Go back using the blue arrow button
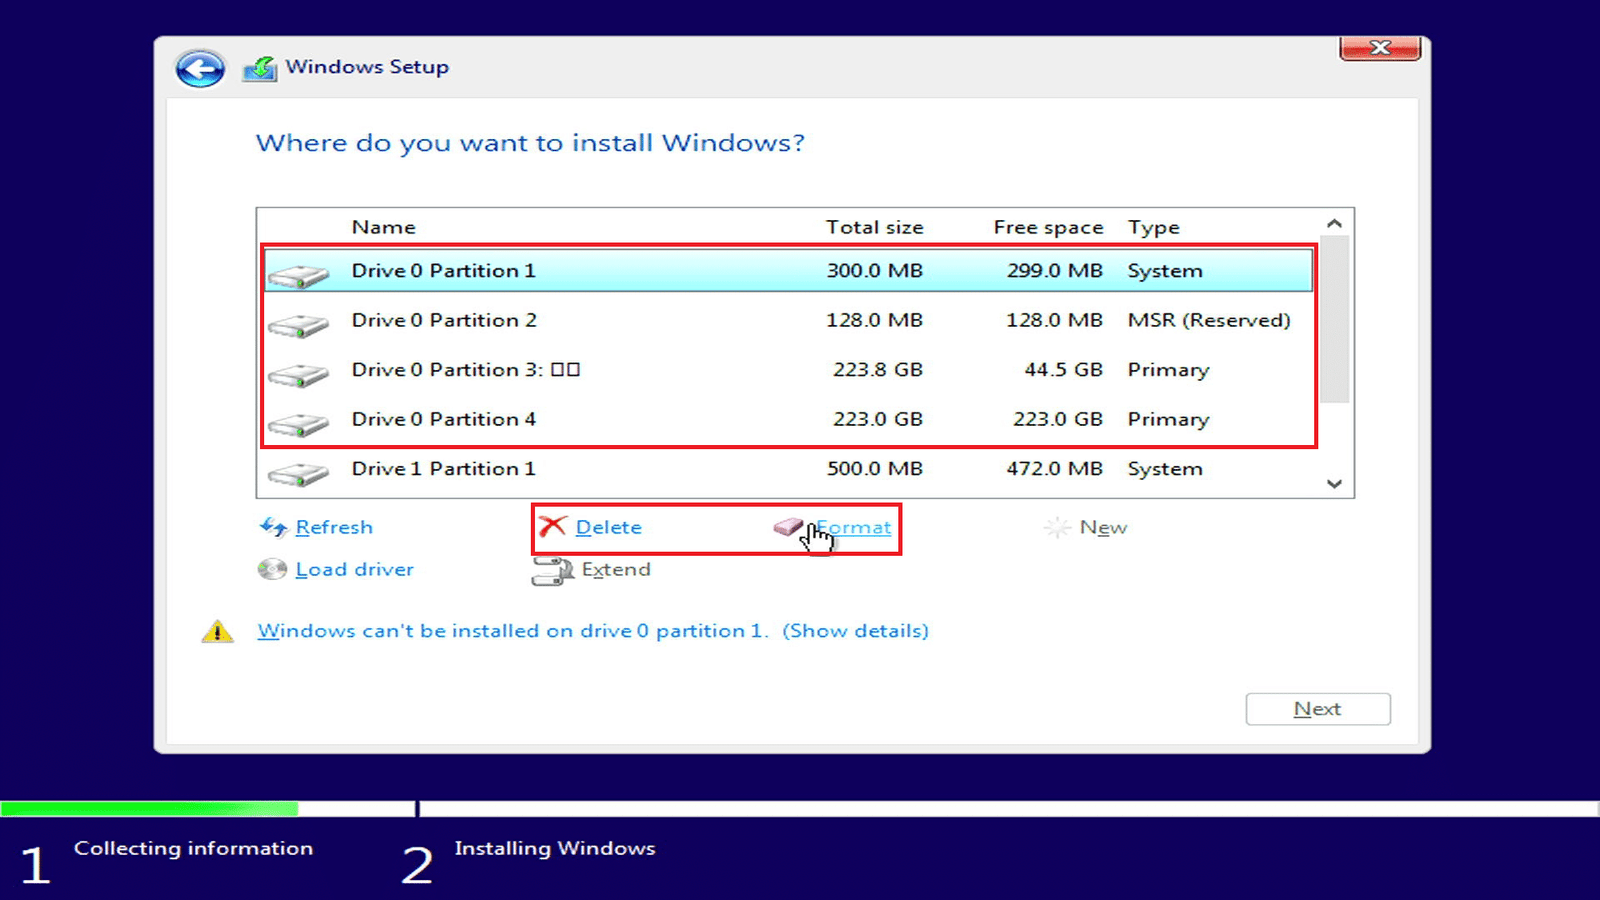Screen dimensions: 1600x900 pyautogui.click(x=200, y=69)
